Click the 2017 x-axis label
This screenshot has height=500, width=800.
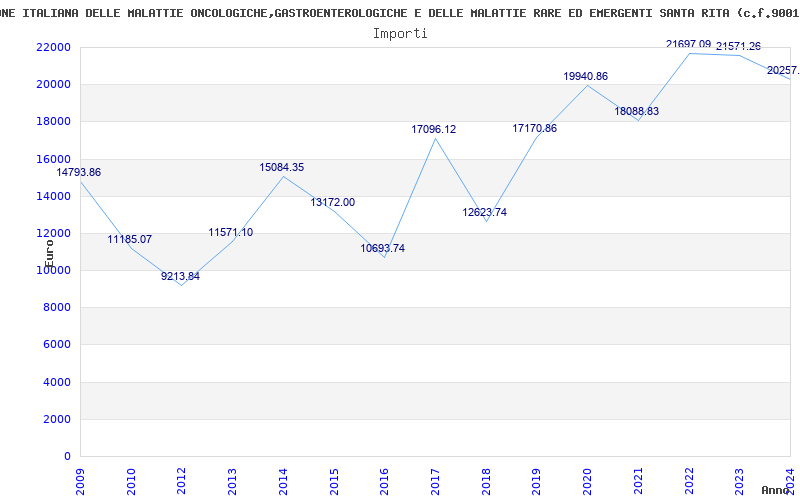435,482
